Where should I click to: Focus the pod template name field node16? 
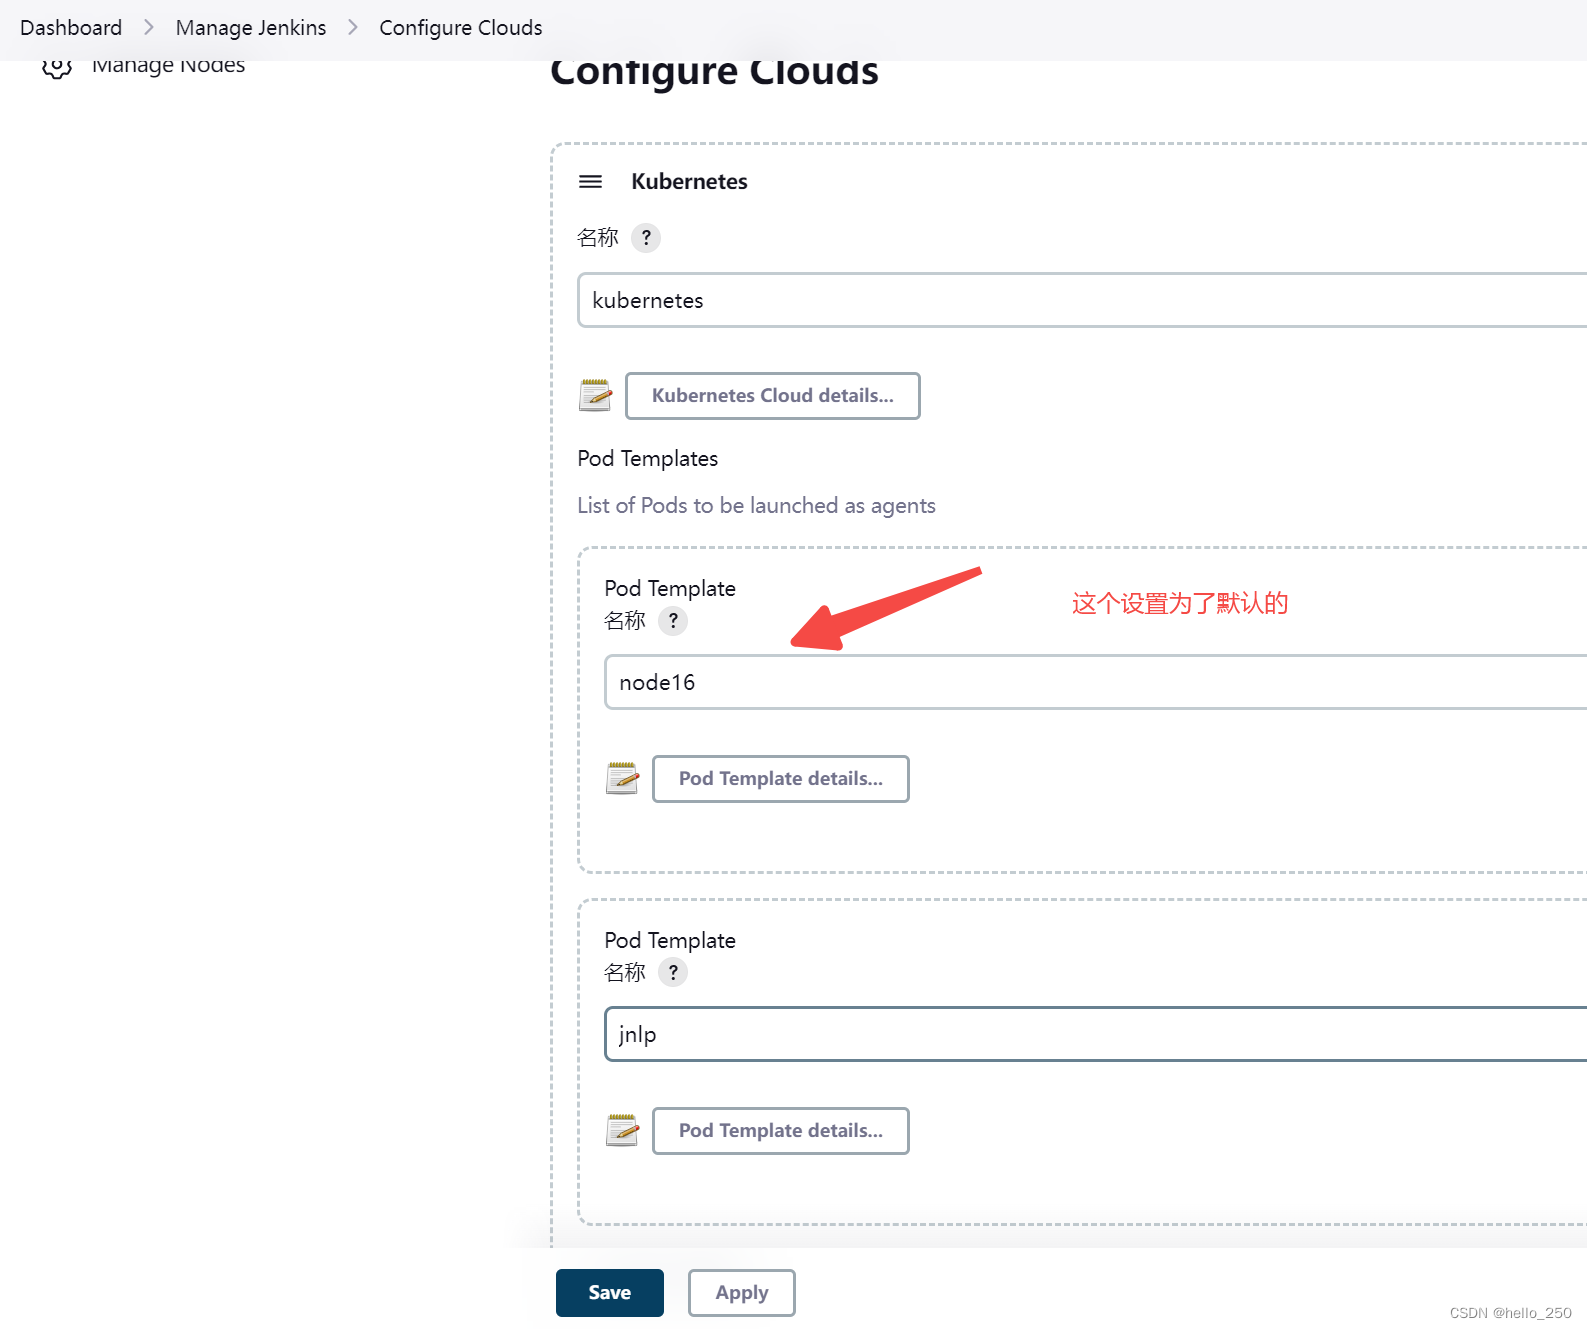point(1096,682)
